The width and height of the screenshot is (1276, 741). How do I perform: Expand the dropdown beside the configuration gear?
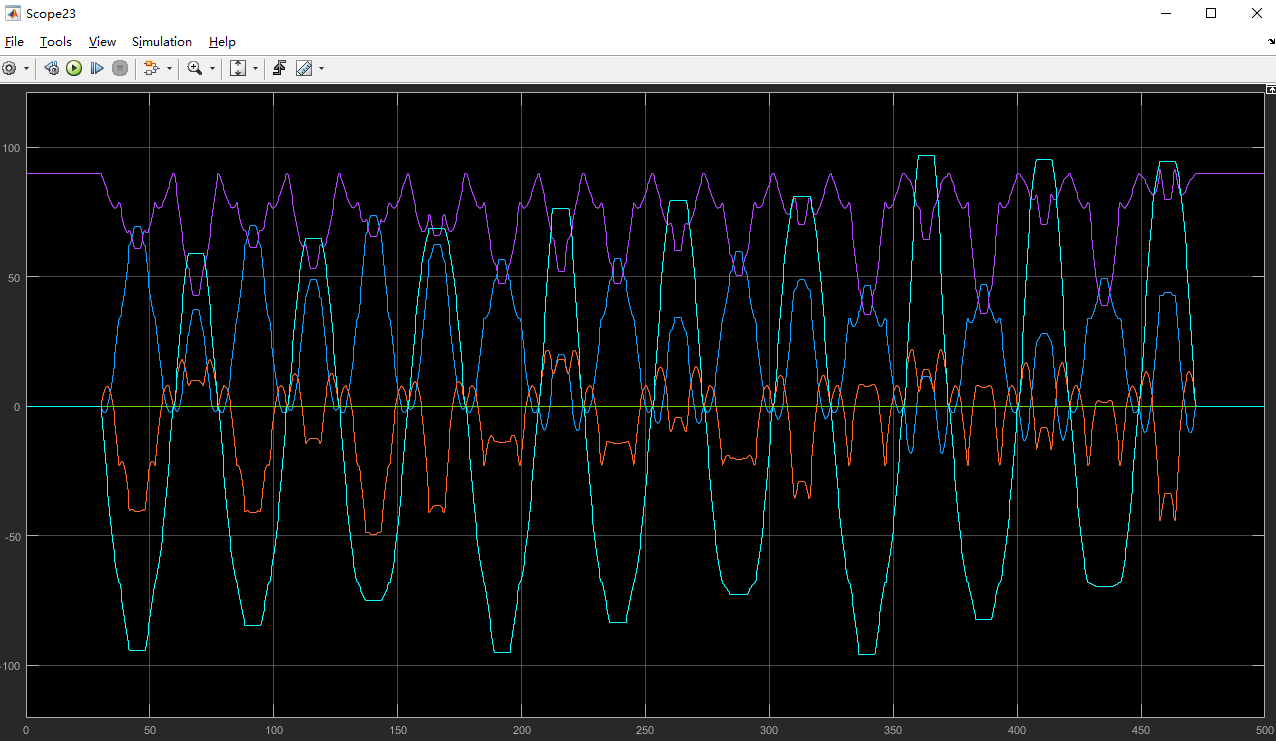pos(26,68)
